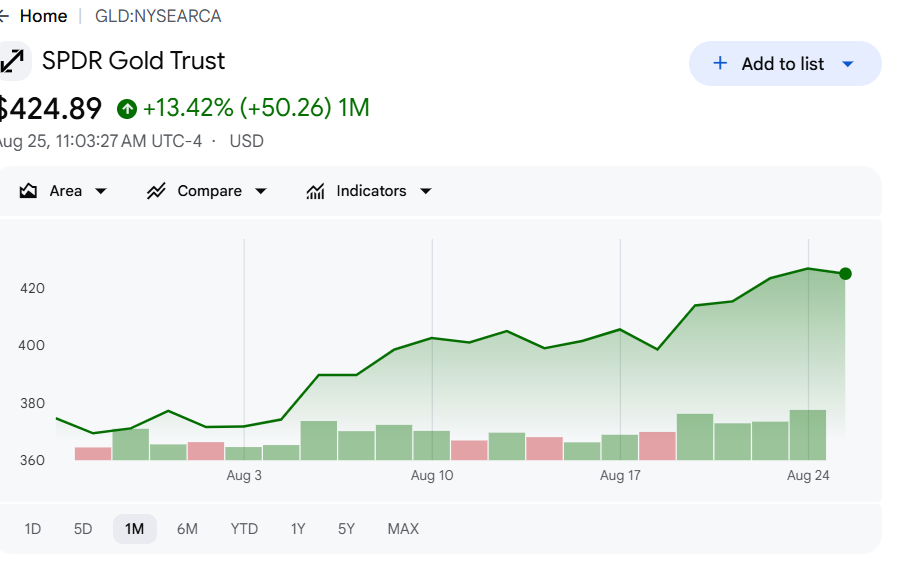Click the green up-arrow change indicator
This screenshot has height=563, width=910.
[x=127, y=109]
